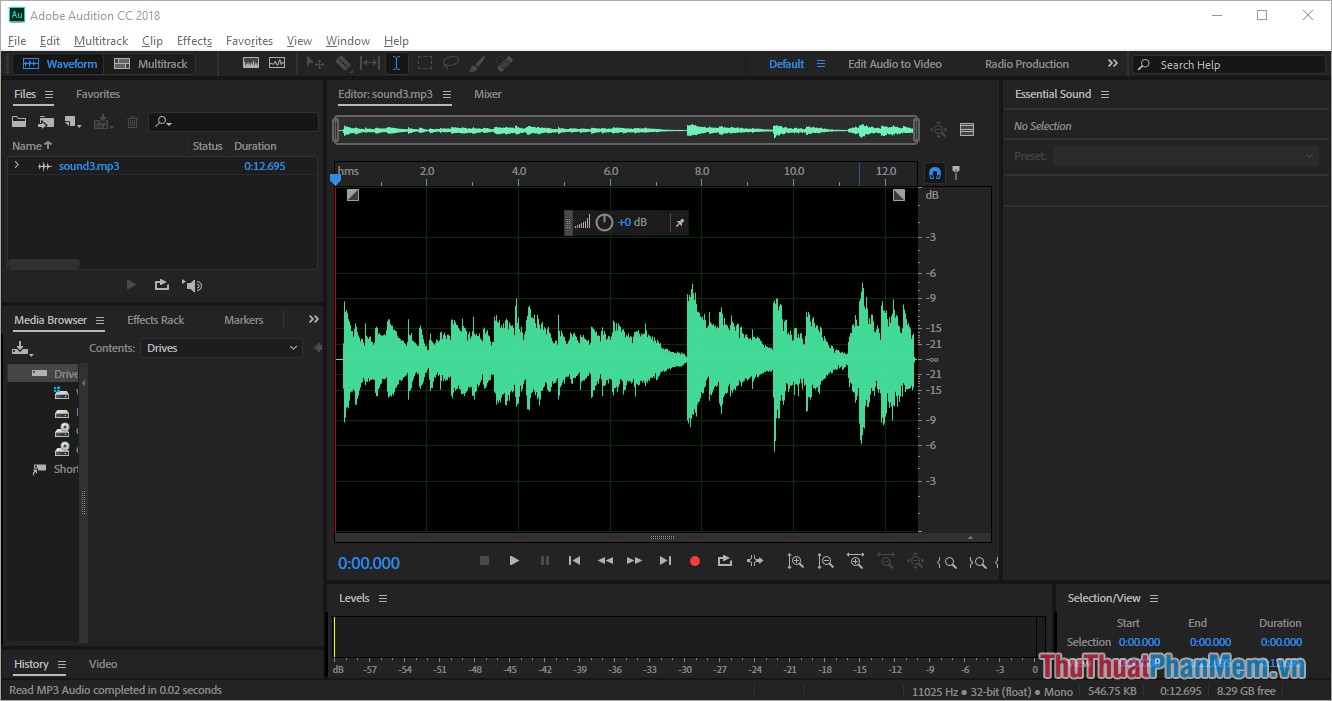Start recording with the red record button

click(x=695, y=561)
